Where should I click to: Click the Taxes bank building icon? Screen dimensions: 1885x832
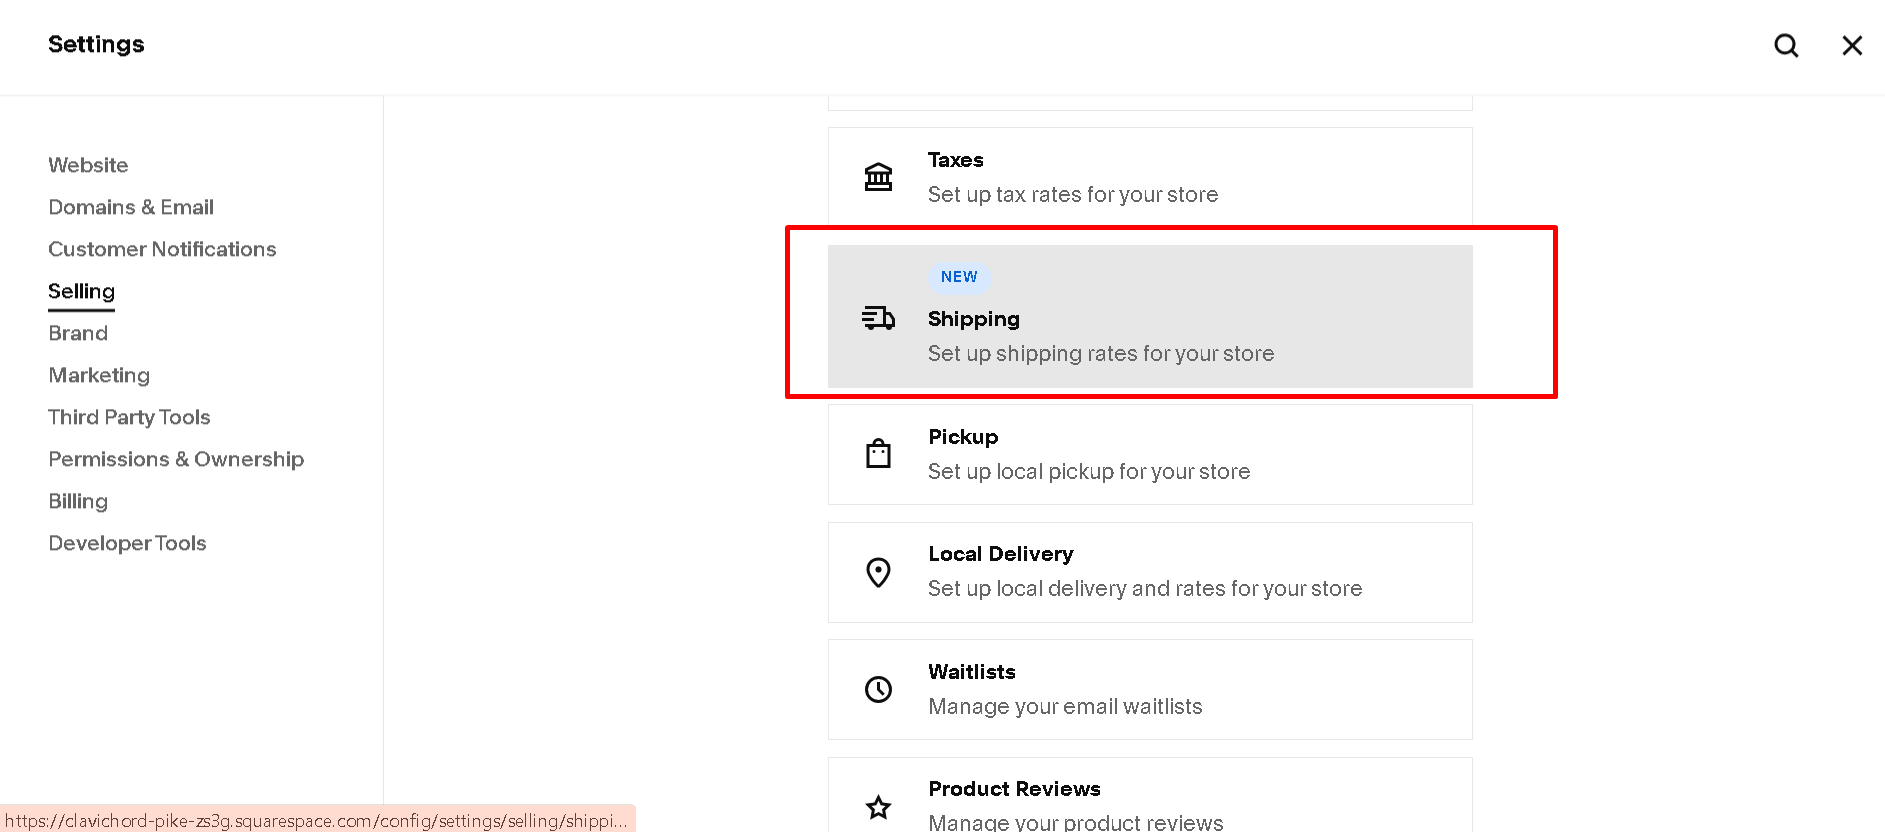click(878, 177)
